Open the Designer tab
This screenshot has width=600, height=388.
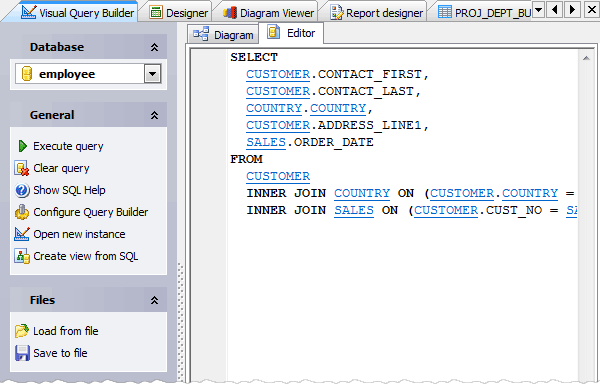click(179, 13)
